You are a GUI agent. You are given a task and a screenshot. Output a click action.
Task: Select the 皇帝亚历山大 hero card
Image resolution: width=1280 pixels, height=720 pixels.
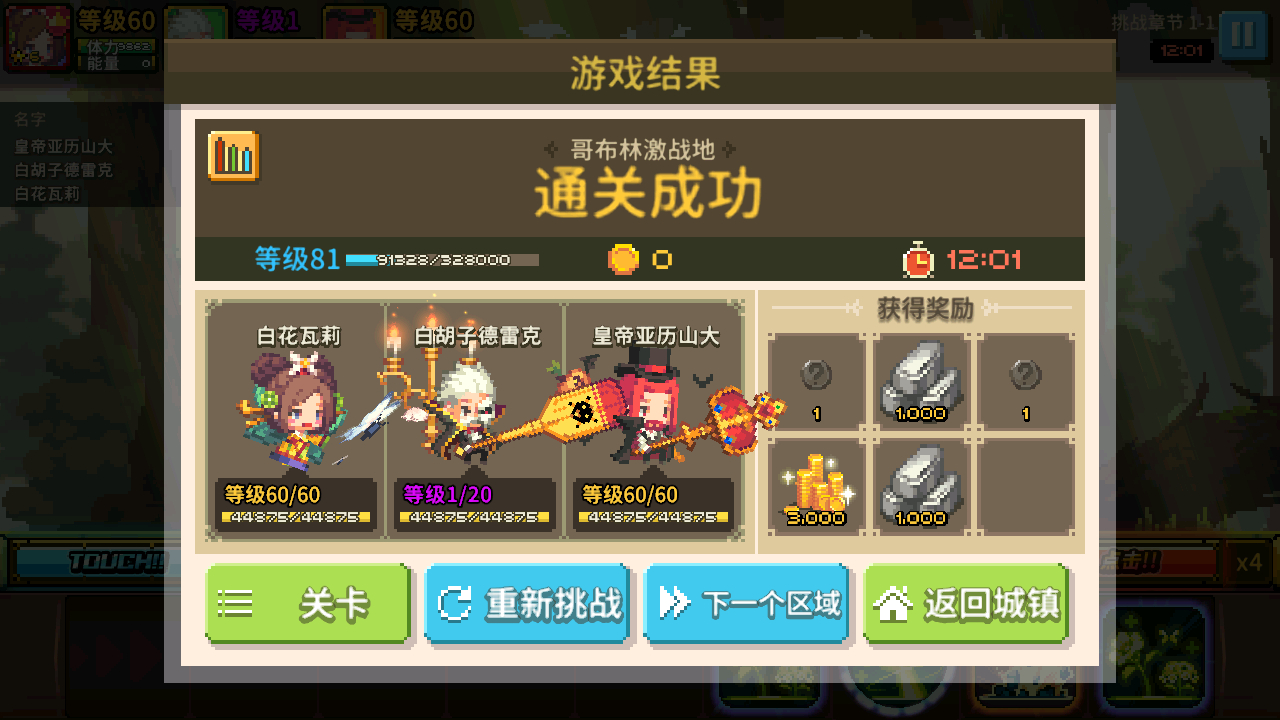(x=655, y=422)
